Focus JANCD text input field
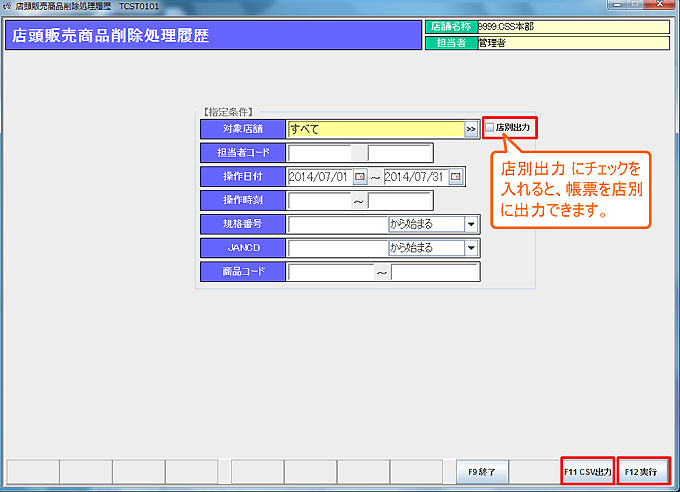This screenshot has height=492, width=680. (338, 248)
